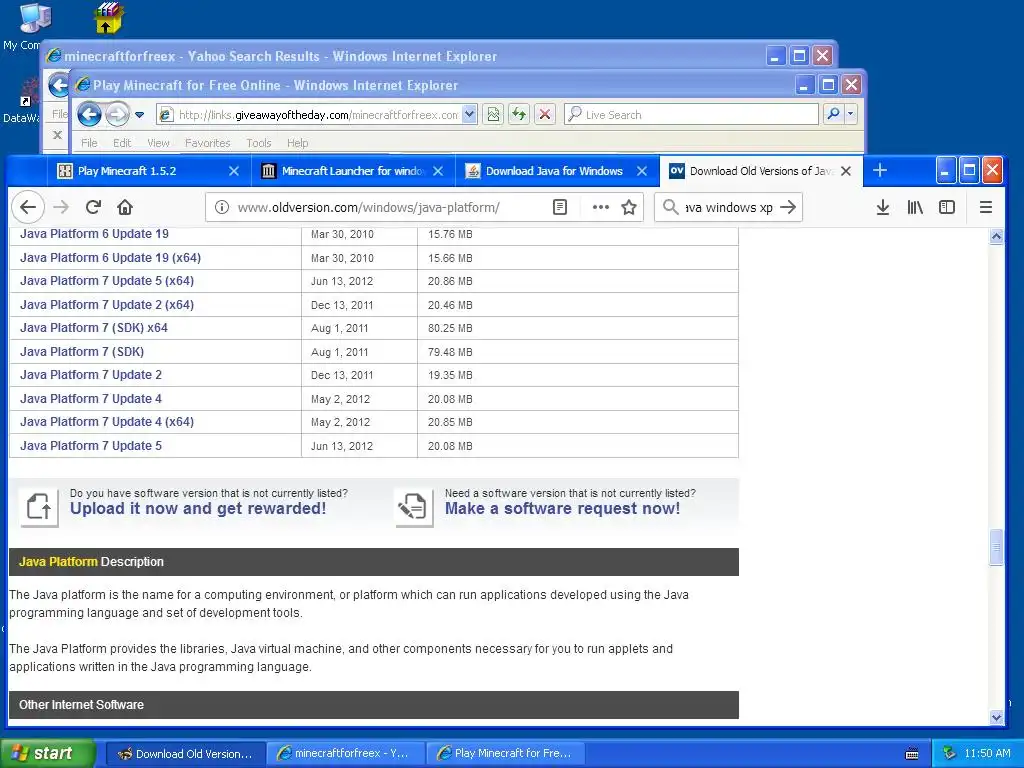Open the Windows start menu

tap(48, 754)
